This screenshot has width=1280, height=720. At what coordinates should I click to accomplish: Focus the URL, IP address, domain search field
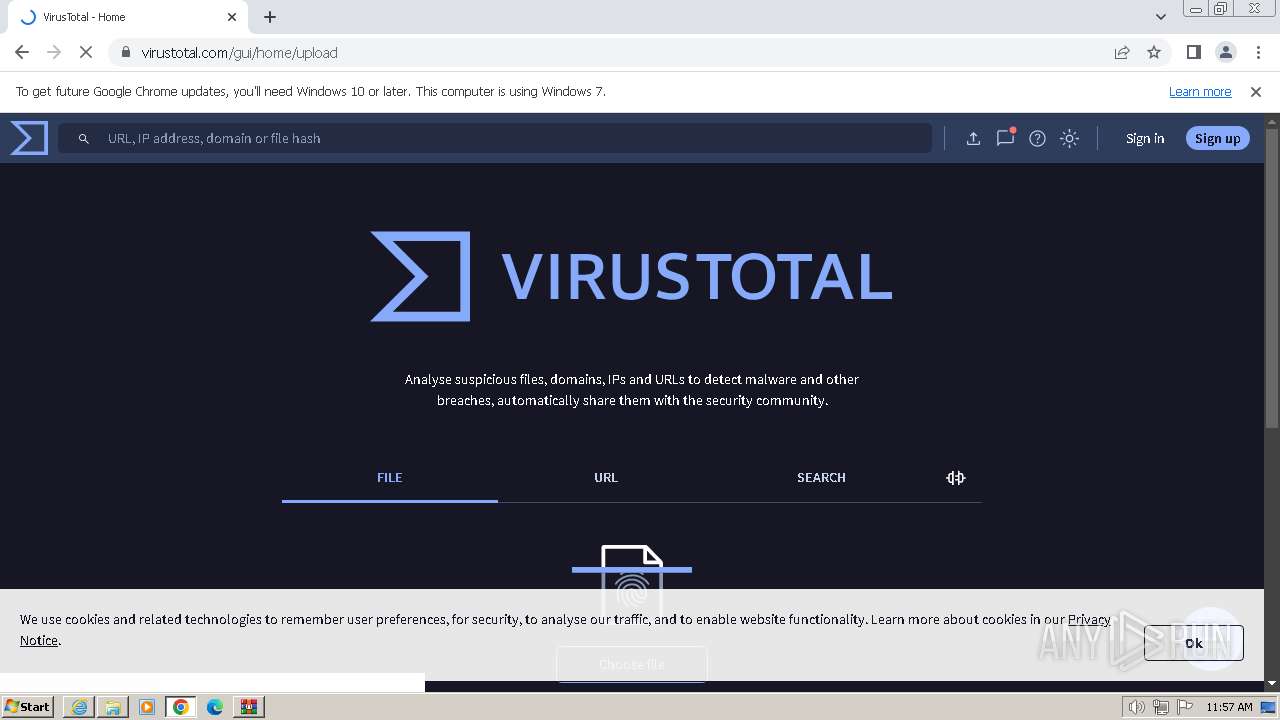coord(495,138)
